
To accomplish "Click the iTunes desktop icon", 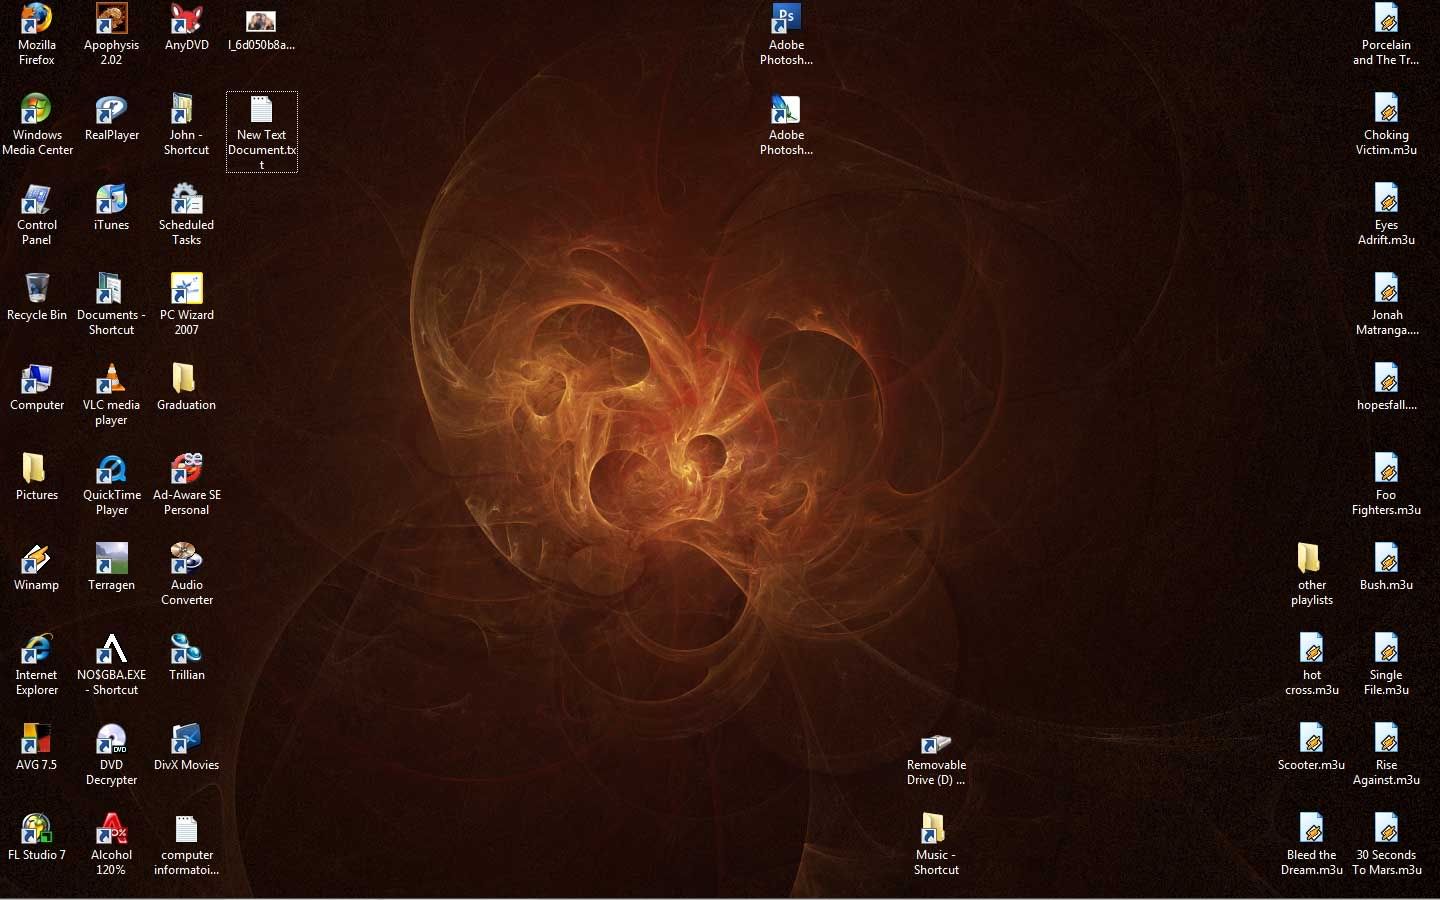I will coord(111,199).
